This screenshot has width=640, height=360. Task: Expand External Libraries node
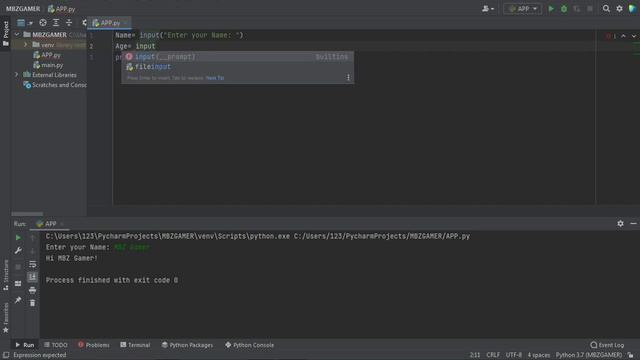[x=16, y=75]
